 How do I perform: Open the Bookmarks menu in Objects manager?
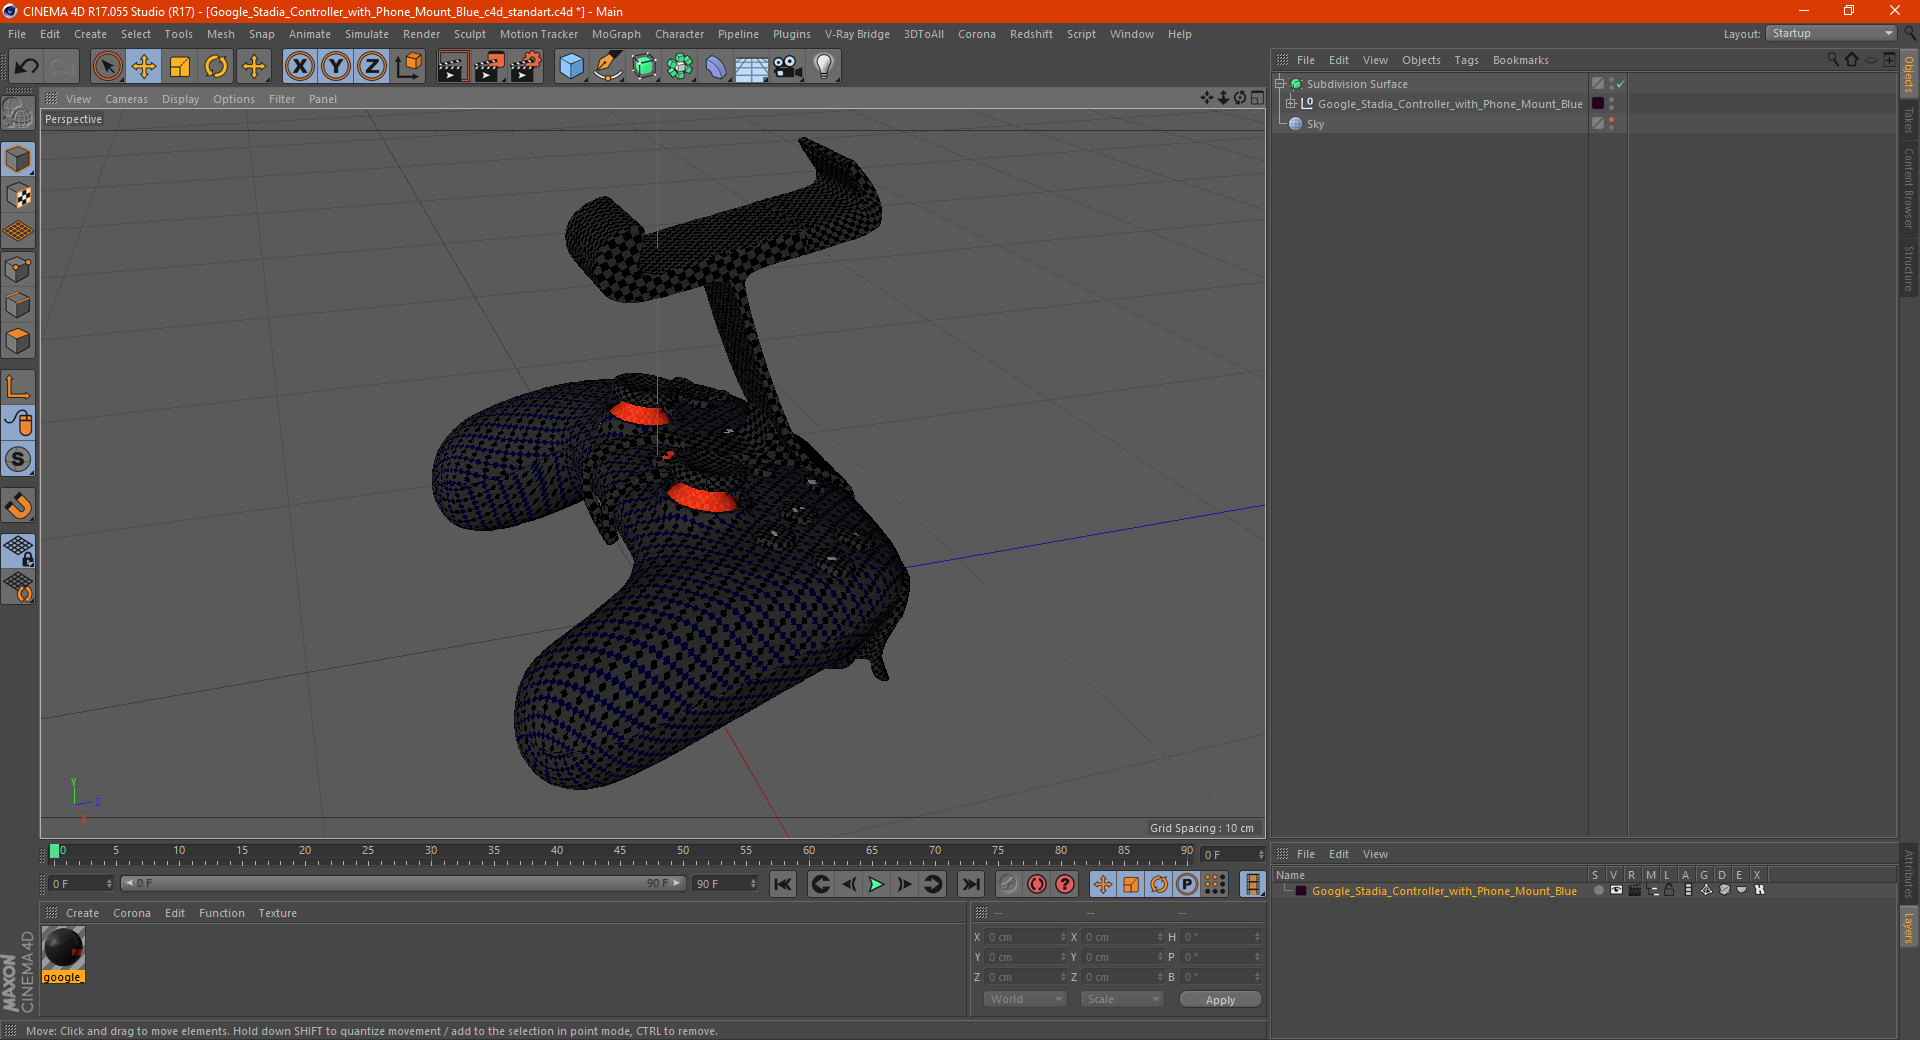click(x=1520, y=60)
